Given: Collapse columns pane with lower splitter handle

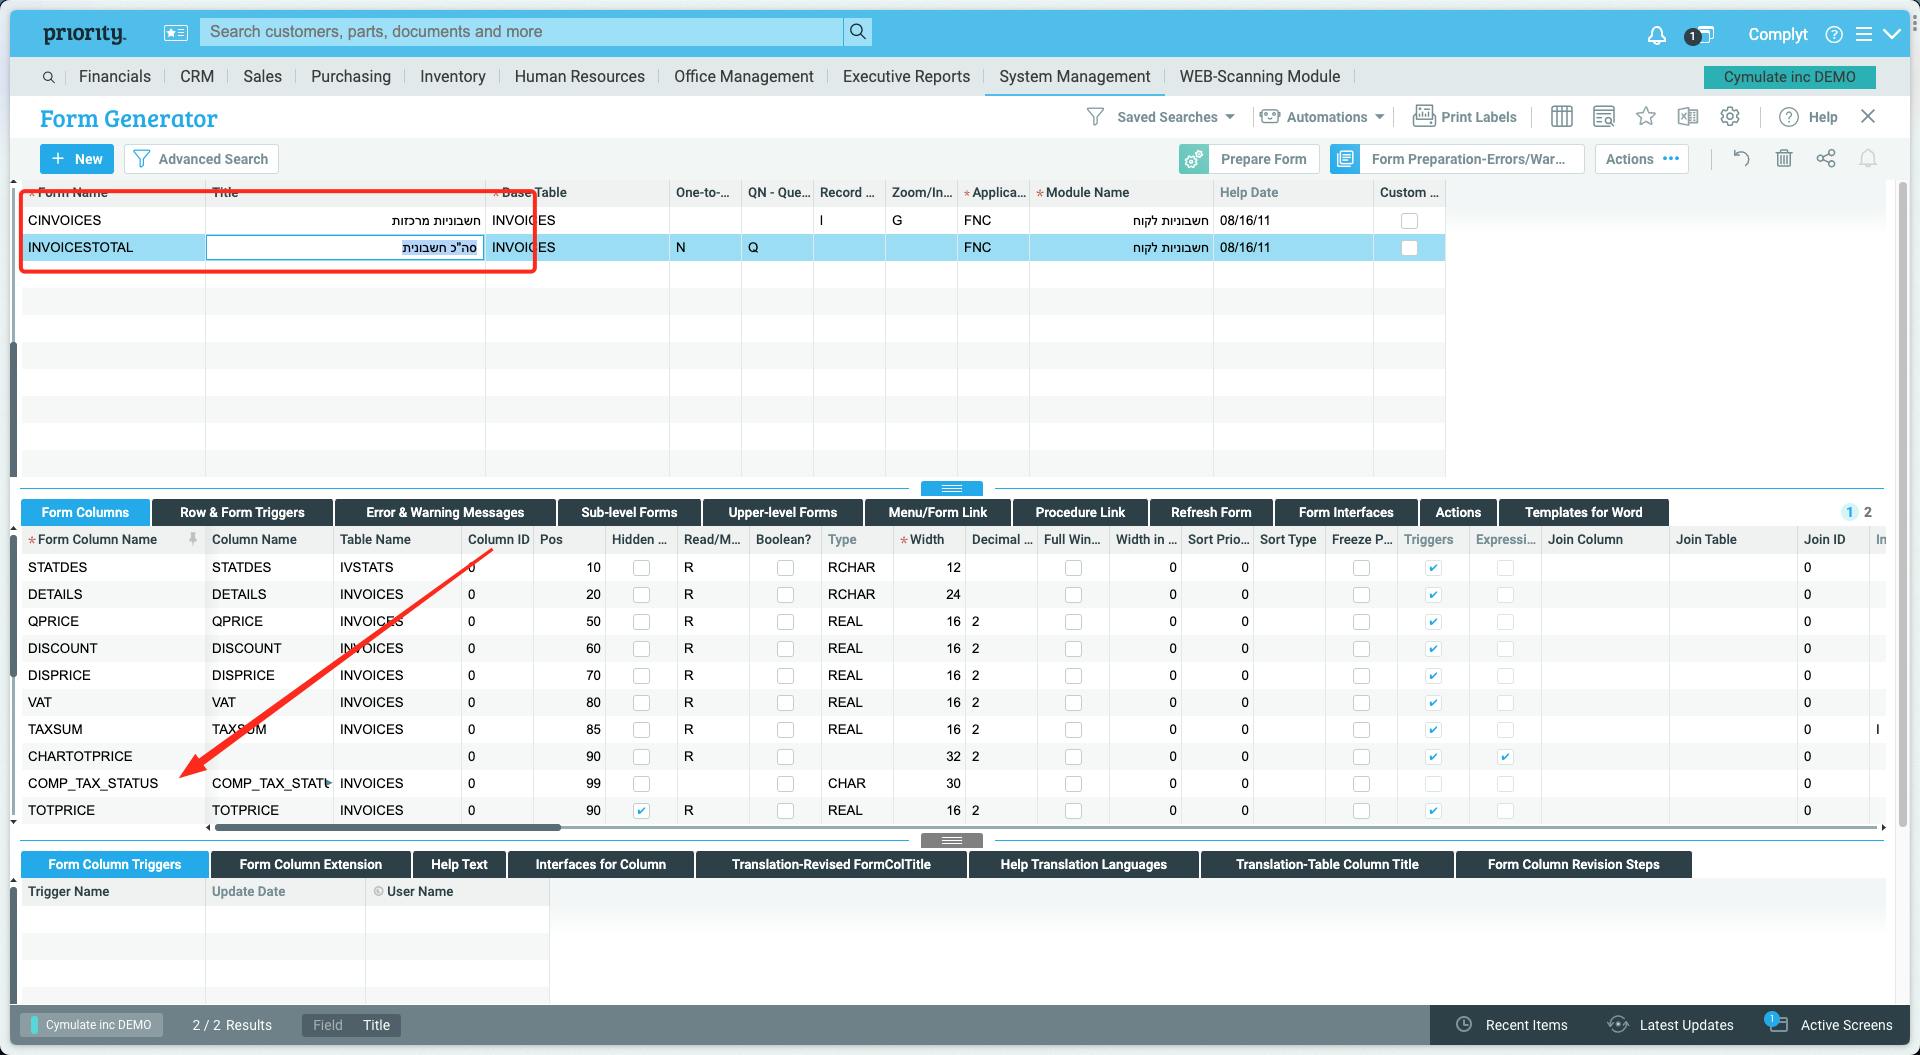Looking at the screenshot, I should [x=952, y=840].
